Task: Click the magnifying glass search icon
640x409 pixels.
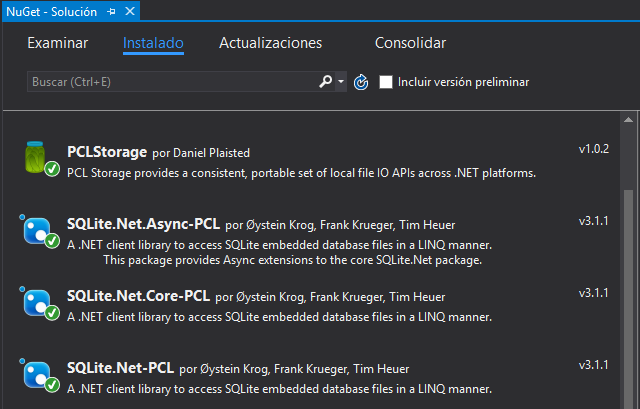Action: [x=325, y=82]
